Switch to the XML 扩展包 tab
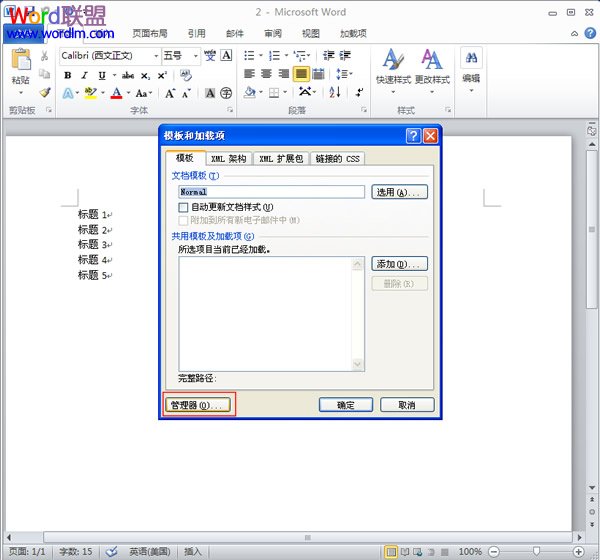 point(281,158)
